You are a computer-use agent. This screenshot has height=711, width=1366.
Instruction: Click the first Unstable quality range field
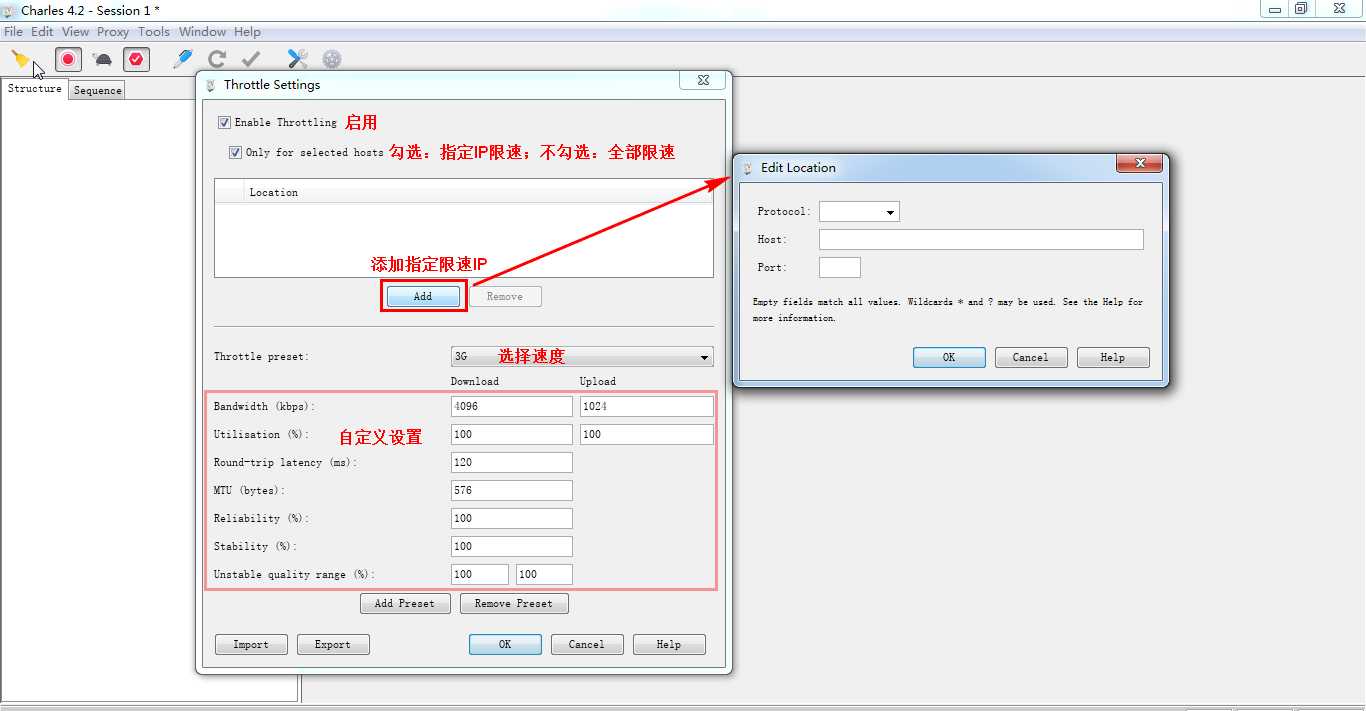point(480,575)
